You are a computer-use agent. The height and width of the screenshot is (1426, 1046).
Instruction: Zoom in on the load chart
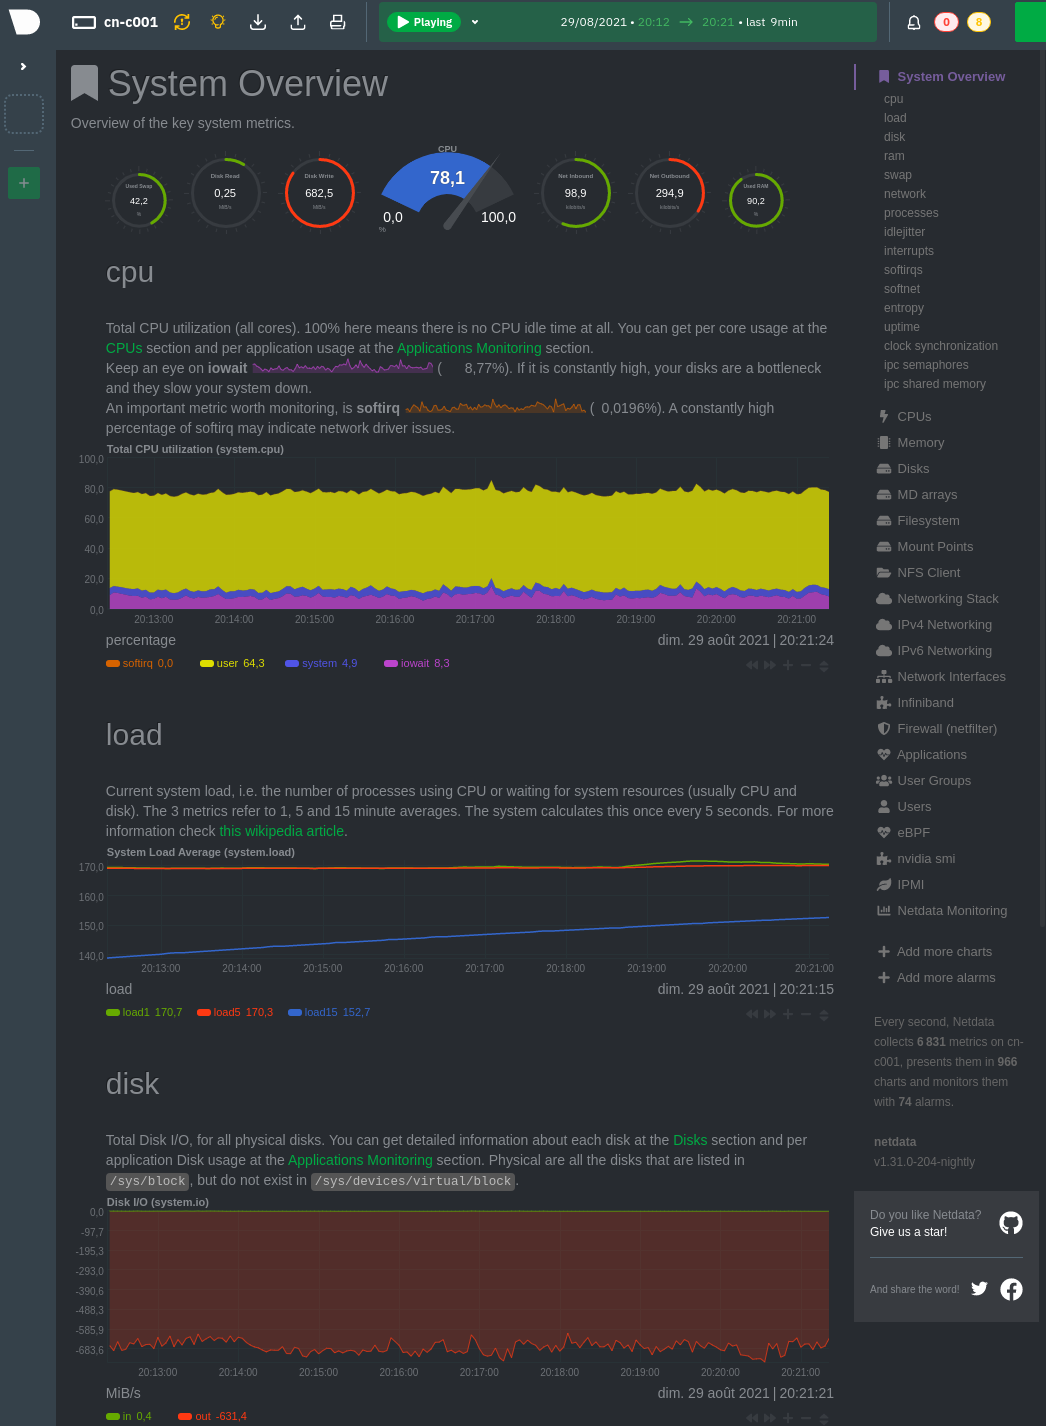pos(788,1014)
